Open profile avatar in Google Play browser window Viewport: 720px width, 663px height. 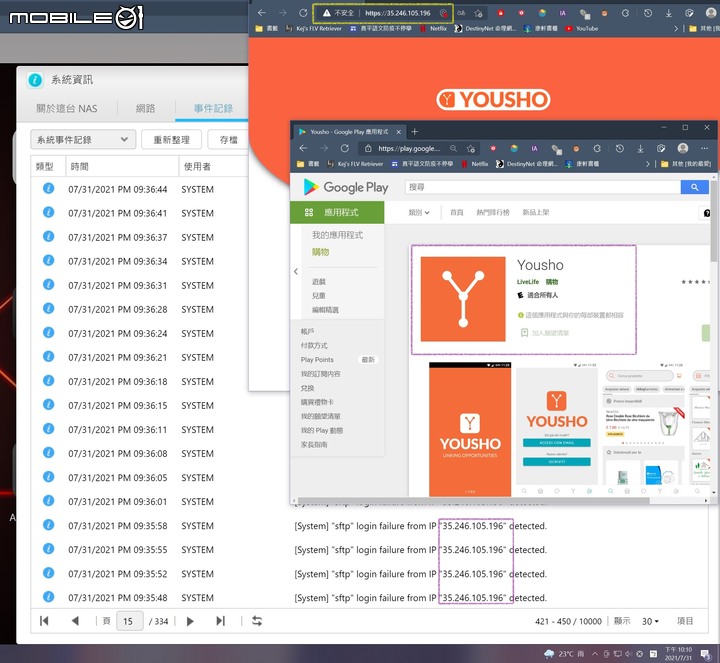point(683,148)
